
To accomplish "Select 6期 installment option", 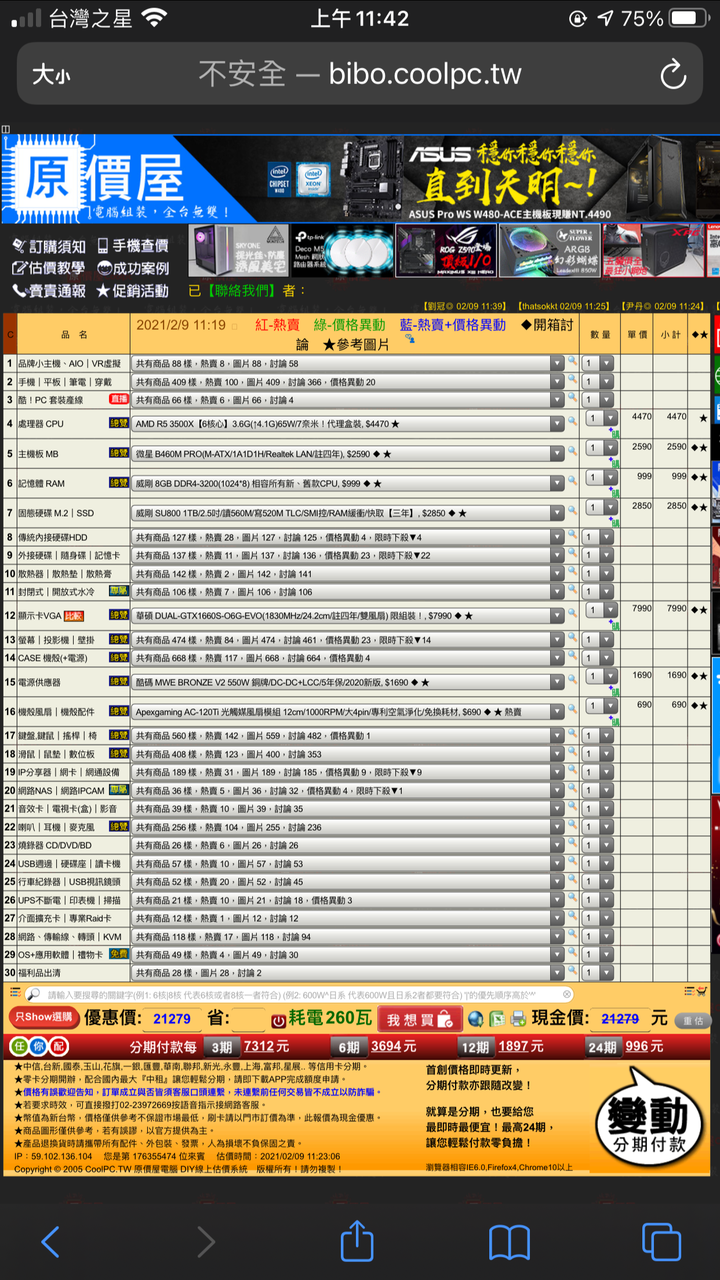I will point(348,1047).
